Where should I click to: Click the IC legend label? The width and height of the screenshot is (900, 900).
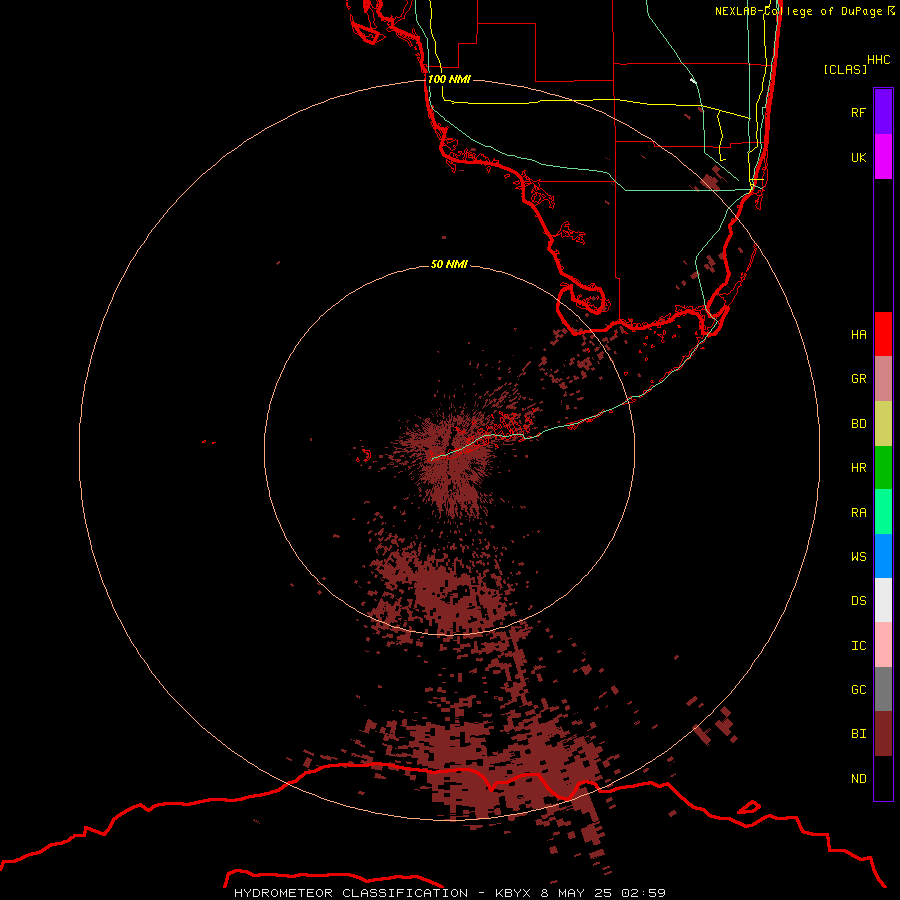859,646
